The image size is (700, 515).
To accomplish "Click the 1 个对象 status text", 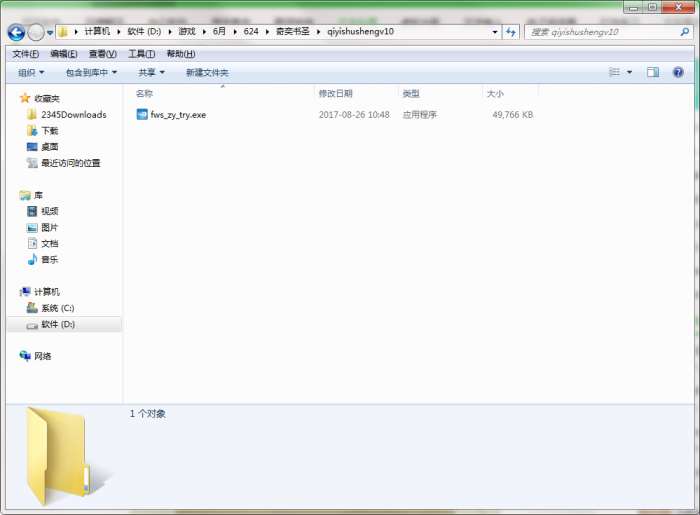I will (x=148, y=414).
